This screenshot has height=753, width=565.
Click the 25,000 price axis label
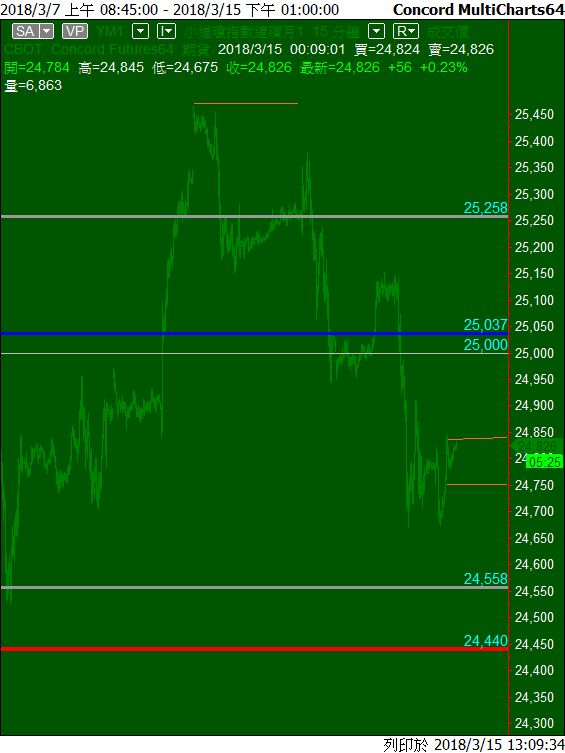[534, 353]
